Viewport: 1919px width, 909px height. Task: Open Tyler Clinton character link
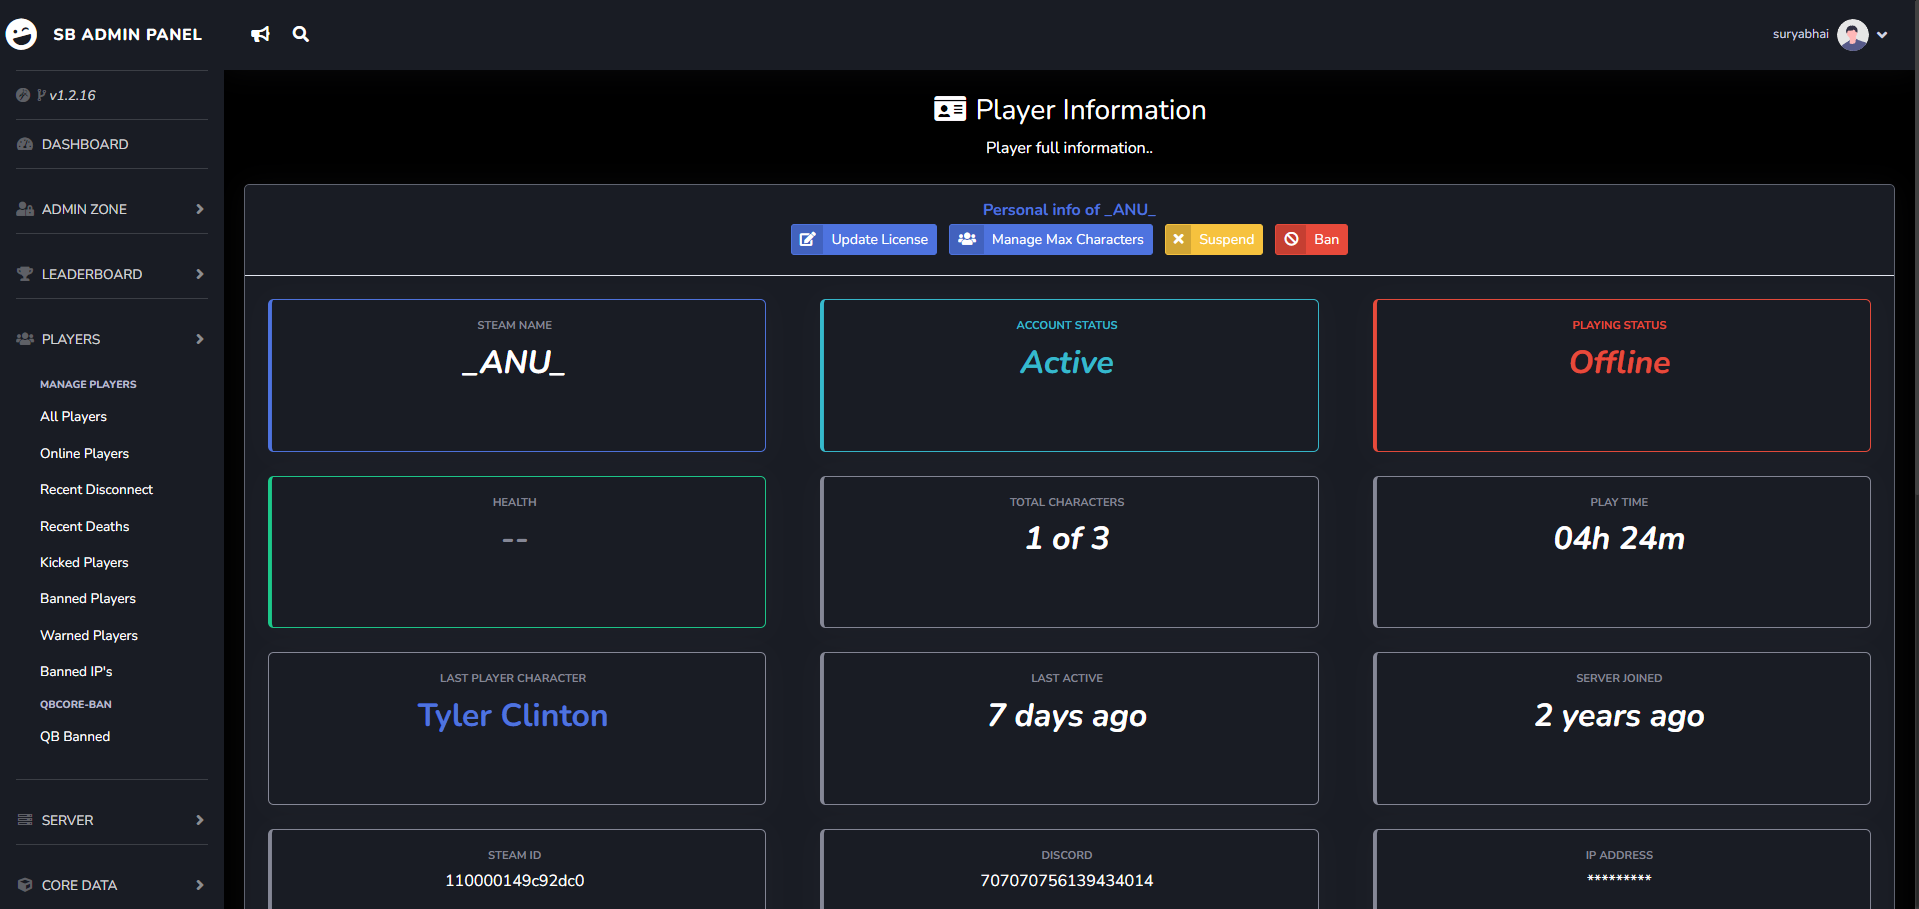coord(512,716)
